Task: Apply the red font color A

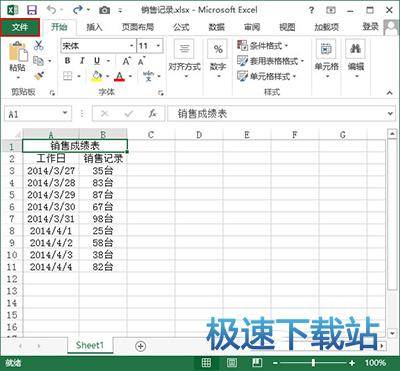Action: coord(119,77)
